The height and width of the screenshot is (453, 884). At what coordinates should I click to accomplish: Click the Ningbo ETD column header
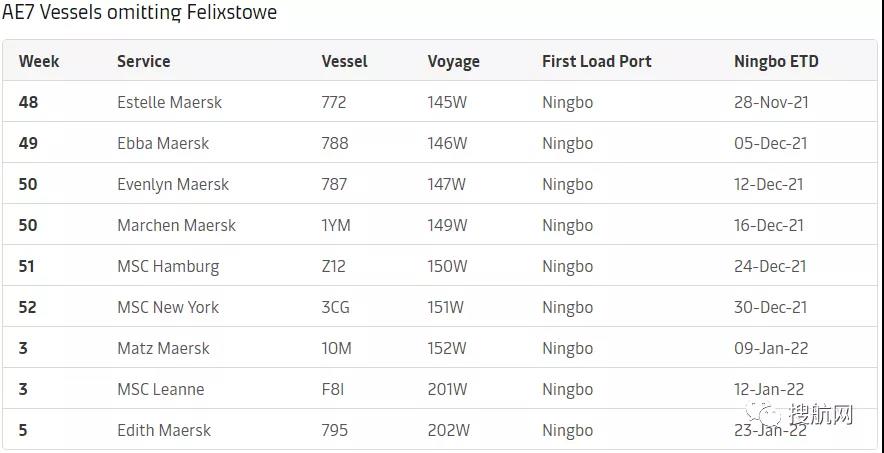point(776,61)
